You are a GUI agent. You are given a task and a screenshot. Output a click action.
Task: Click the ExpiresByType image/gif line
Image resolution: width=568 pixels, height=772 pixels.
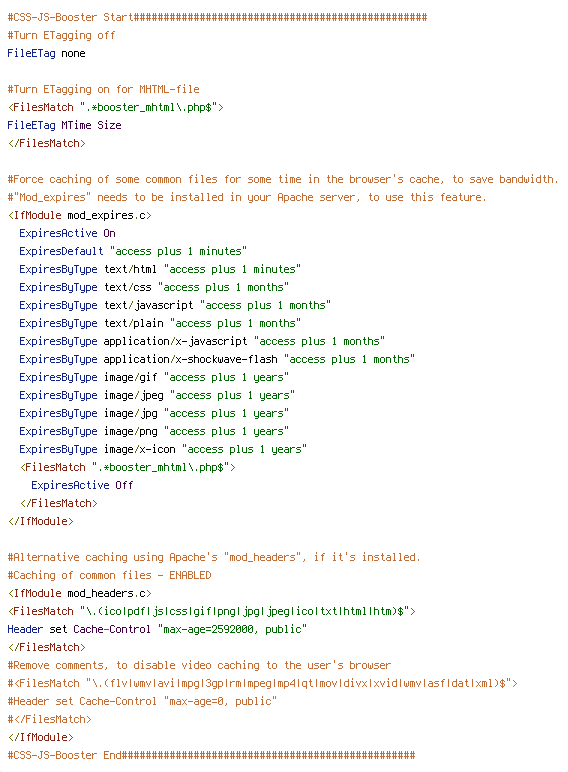click(x=154, y=377)
